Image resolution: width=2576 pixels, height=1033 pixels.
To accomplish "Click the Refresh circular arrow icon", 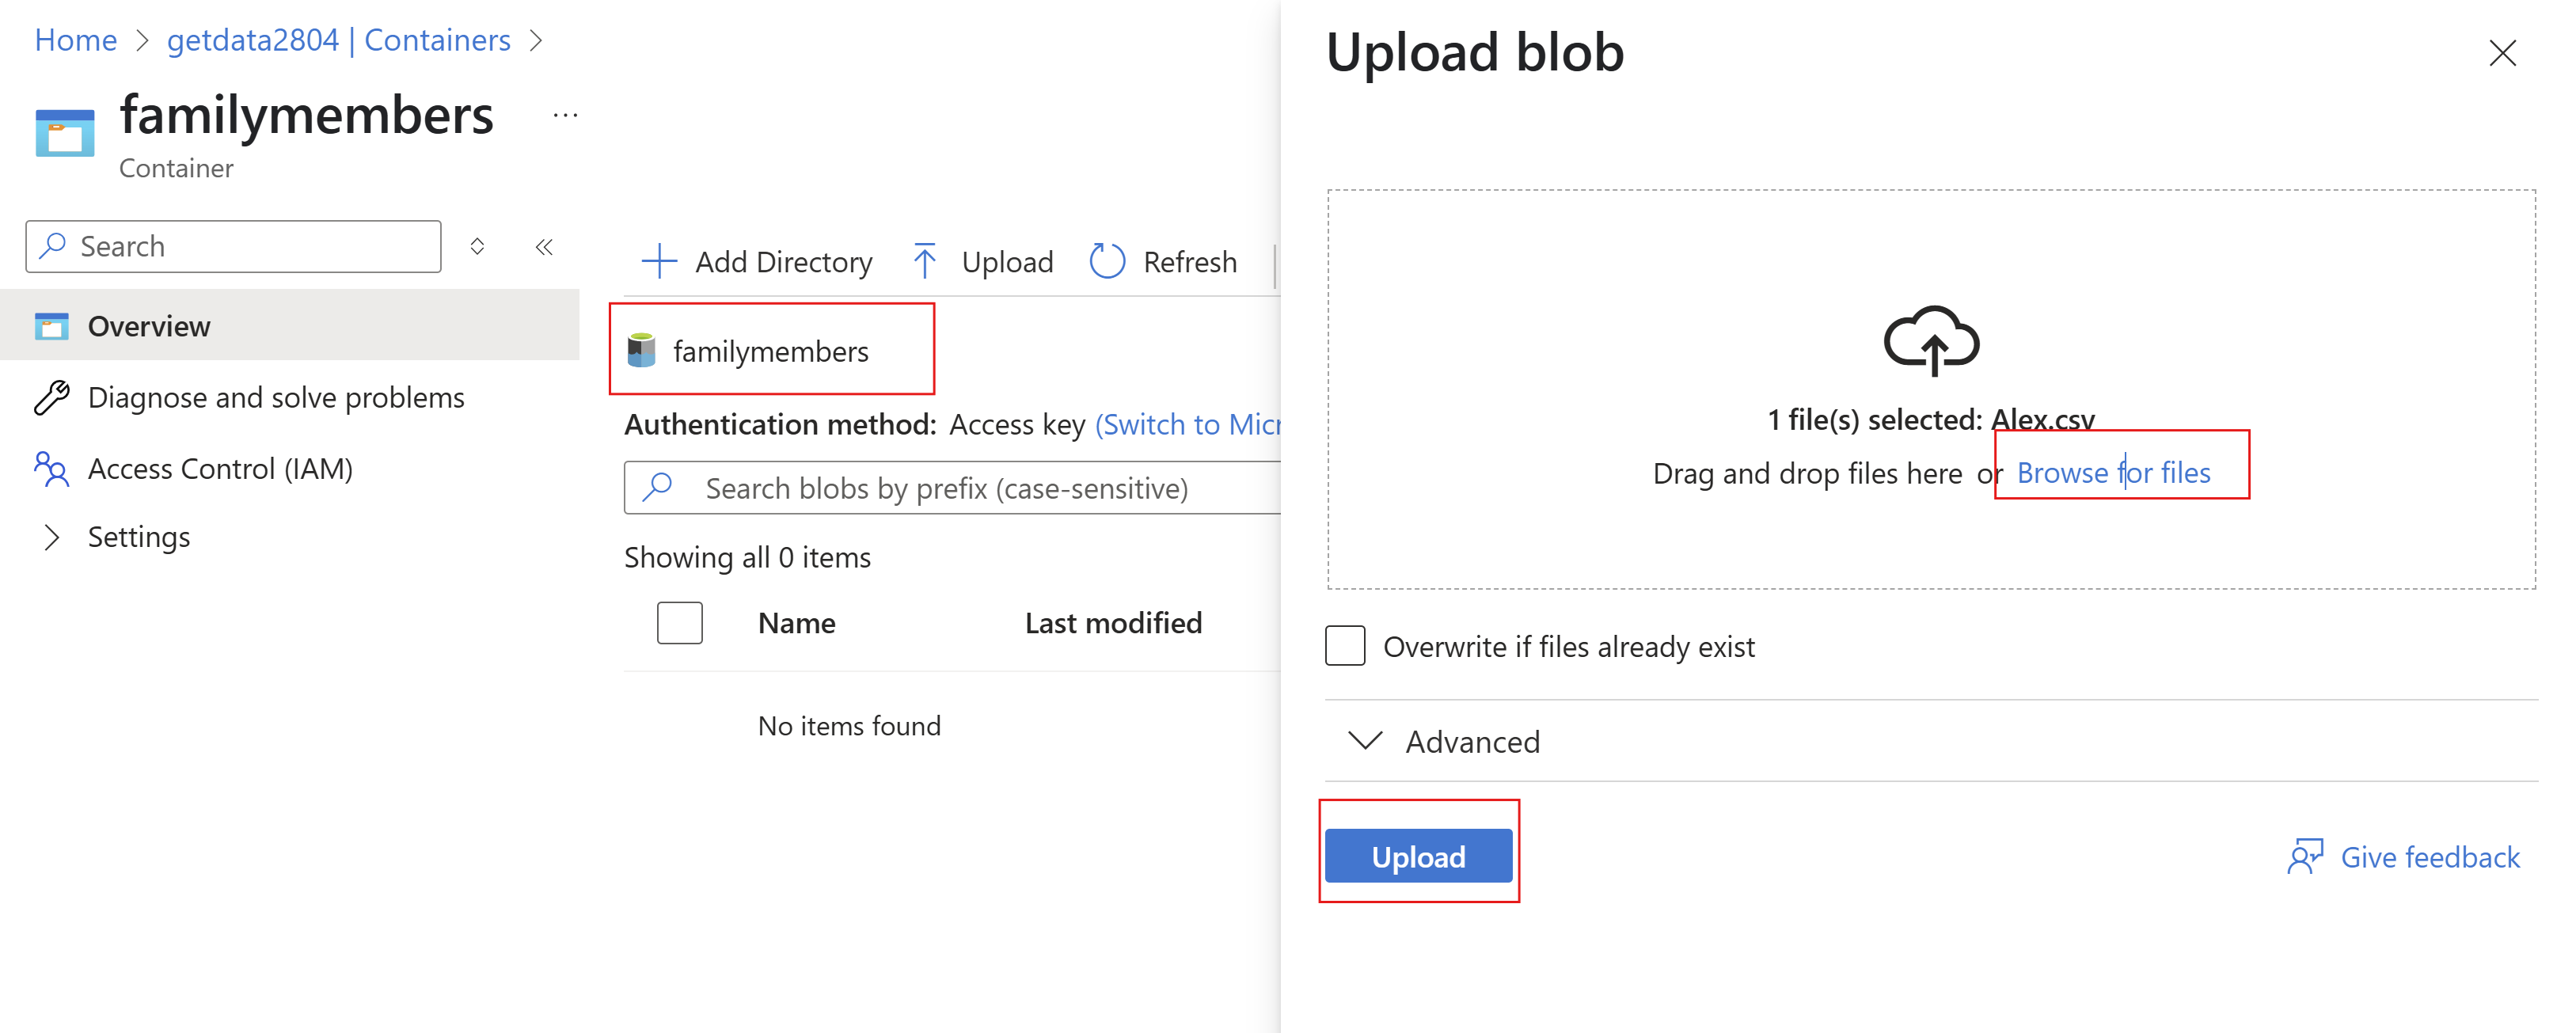I will [1107, 262].
